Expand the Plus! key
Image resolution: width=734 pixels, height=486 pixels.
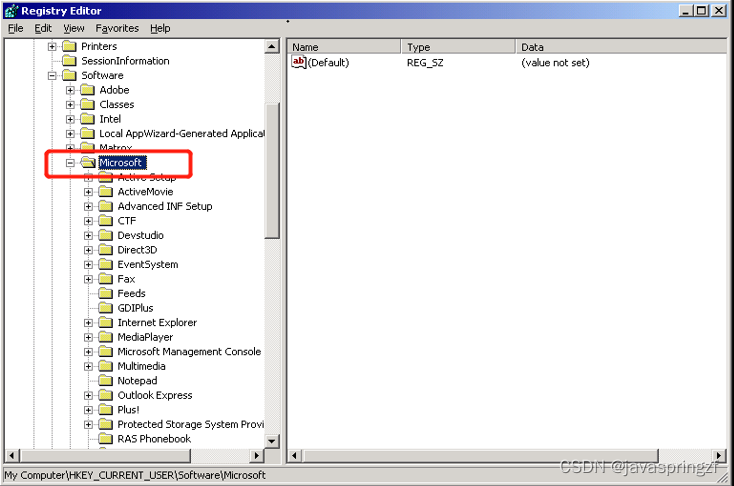(x=88, y=410)
